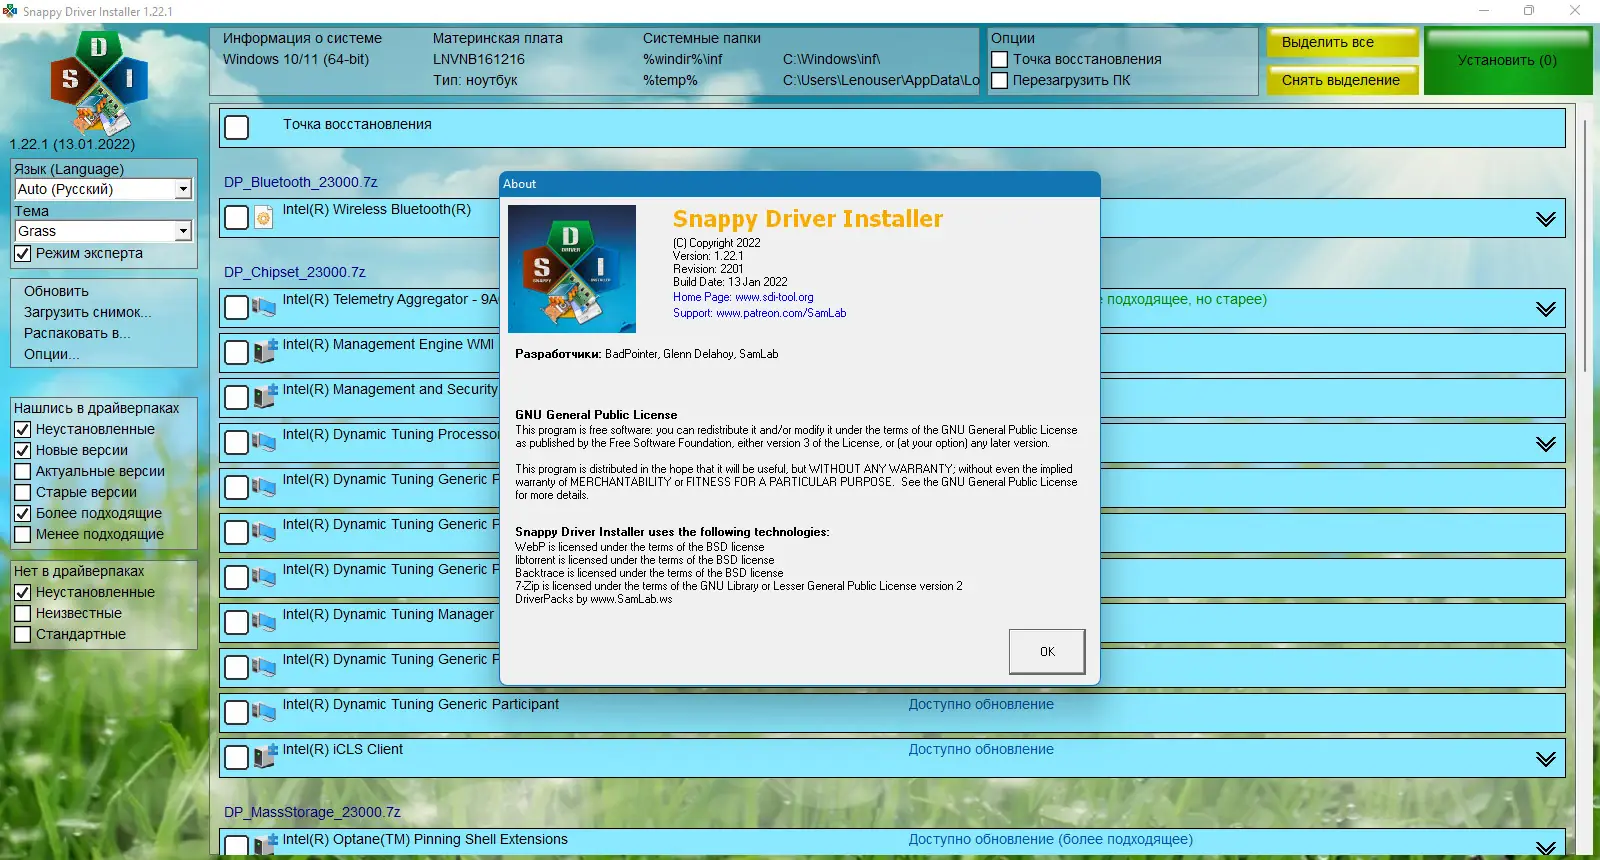
Task: Click the LNVNB161216 motherboard info
Action: [479, 59]
